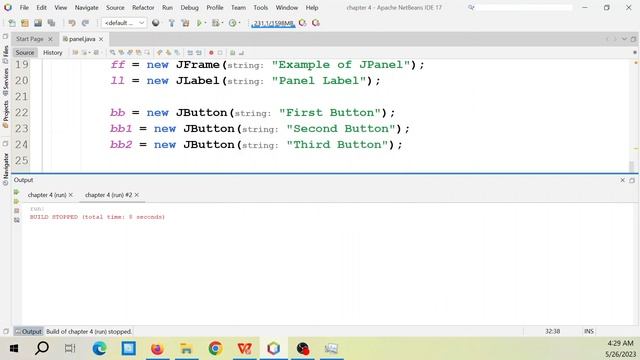Close the chapter 4 (run) #2 output tab

click(137, 195)
